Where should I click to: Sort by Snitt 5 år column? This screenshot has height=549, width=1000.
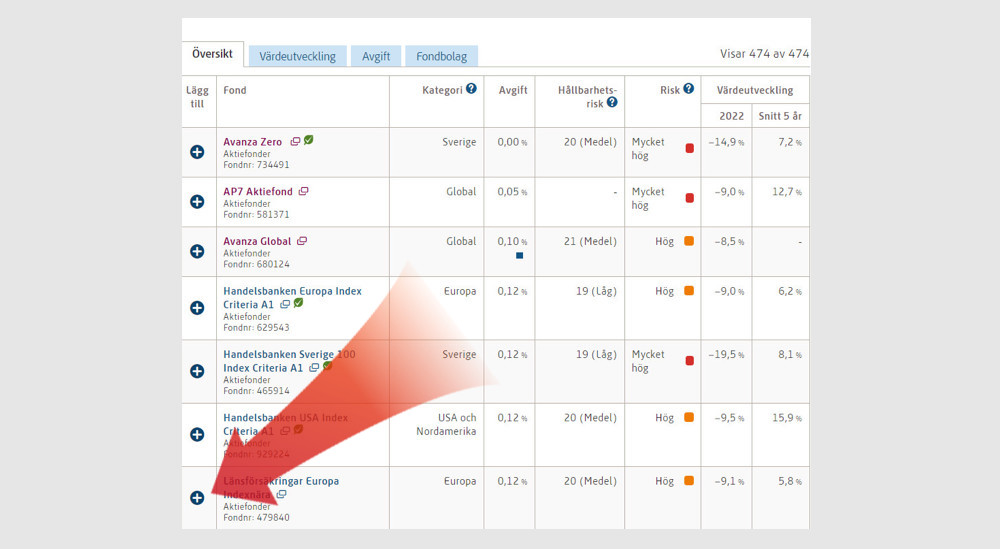pos(785,115)
